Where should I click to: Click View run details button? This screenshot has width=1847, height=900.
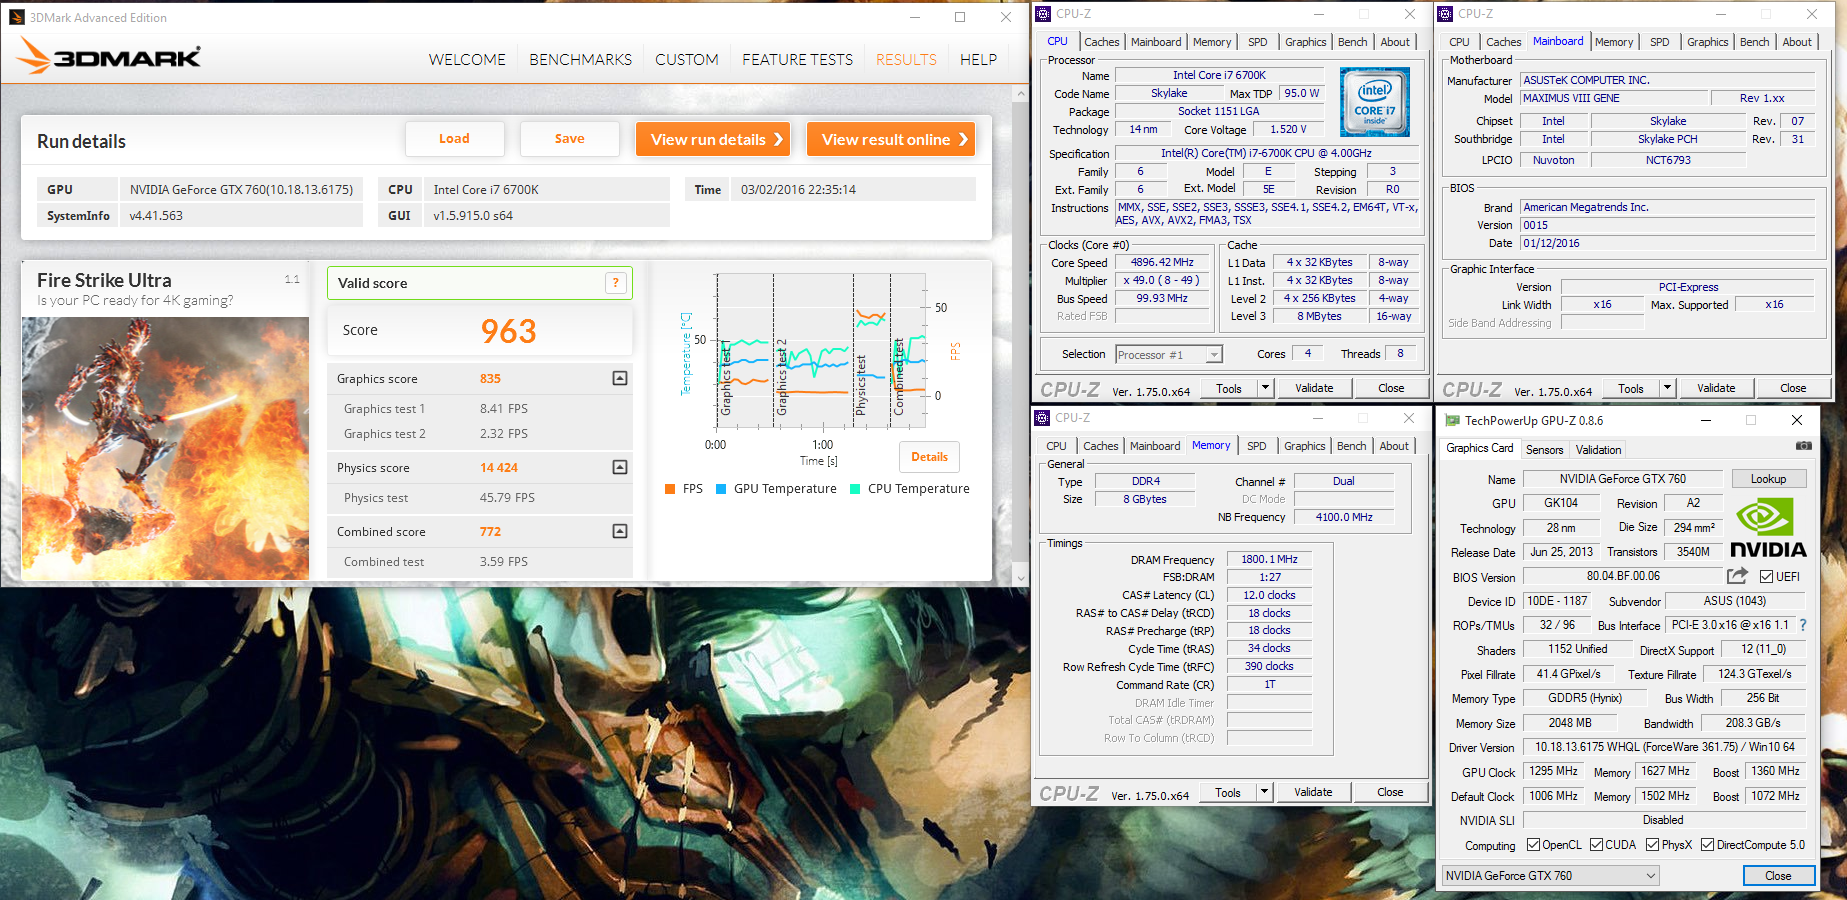(713, 139)
